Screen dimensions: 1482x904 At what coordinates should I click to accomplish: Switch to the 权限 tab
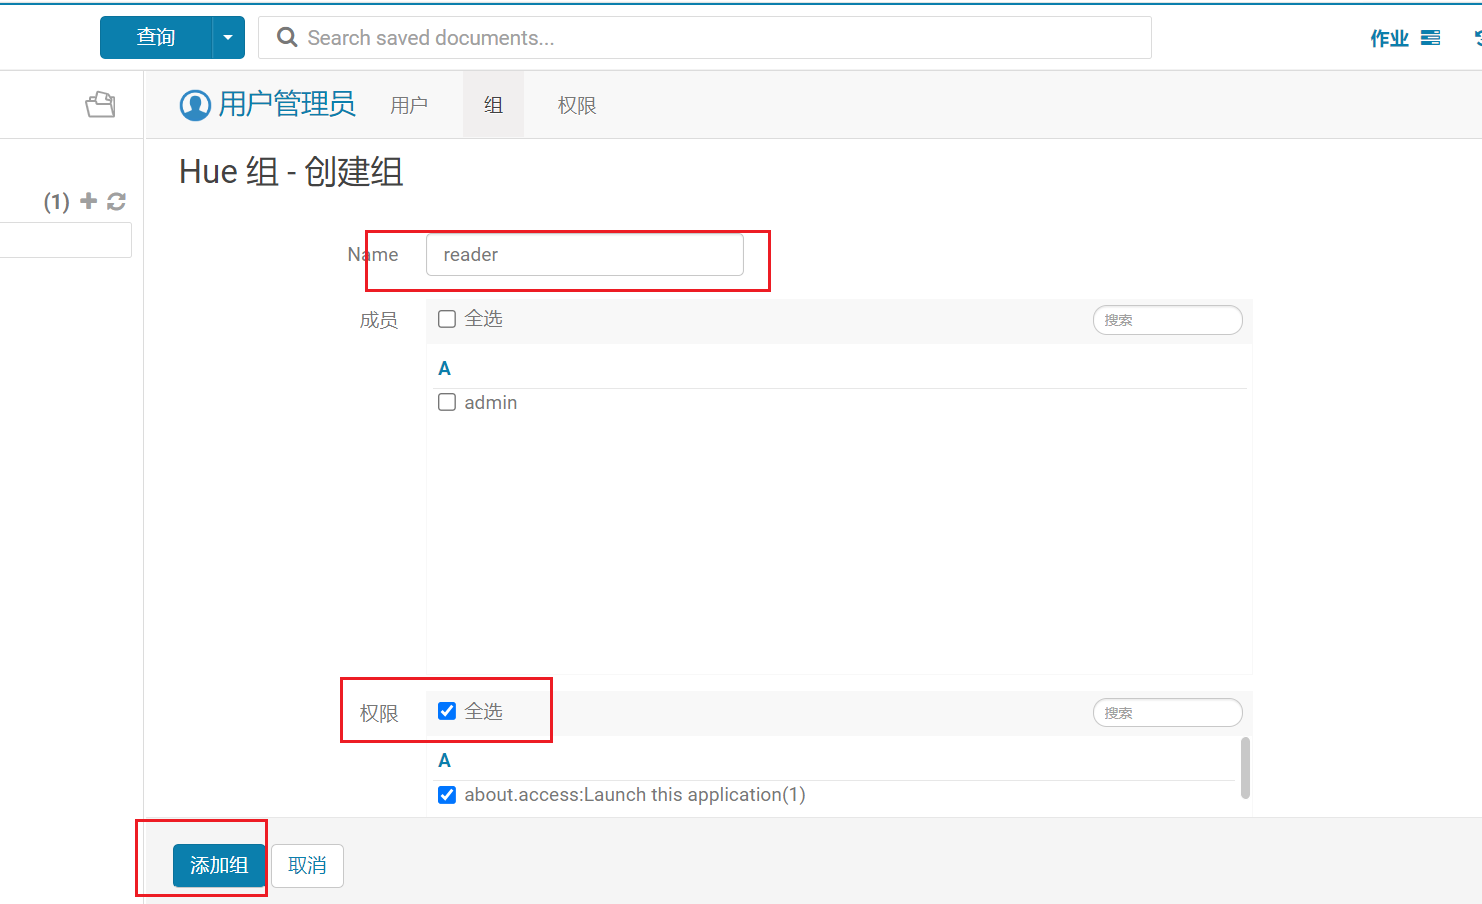click(x=577, y=105)
